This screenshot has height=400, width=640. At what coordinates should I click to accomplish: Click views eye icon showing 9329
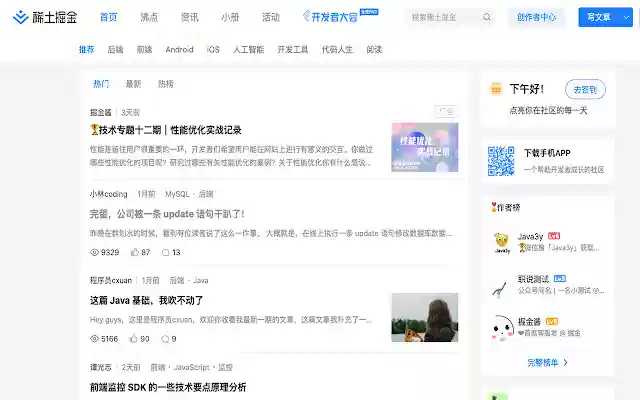coord(94,253)
